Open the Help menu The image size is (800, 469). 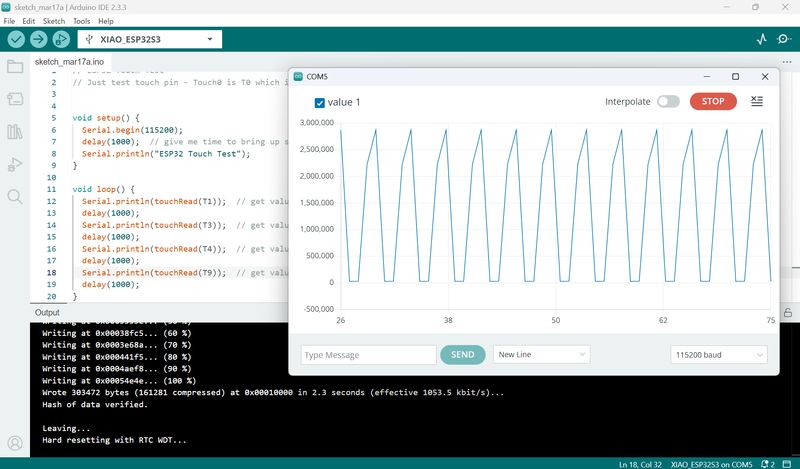click(x=106, y=21)
